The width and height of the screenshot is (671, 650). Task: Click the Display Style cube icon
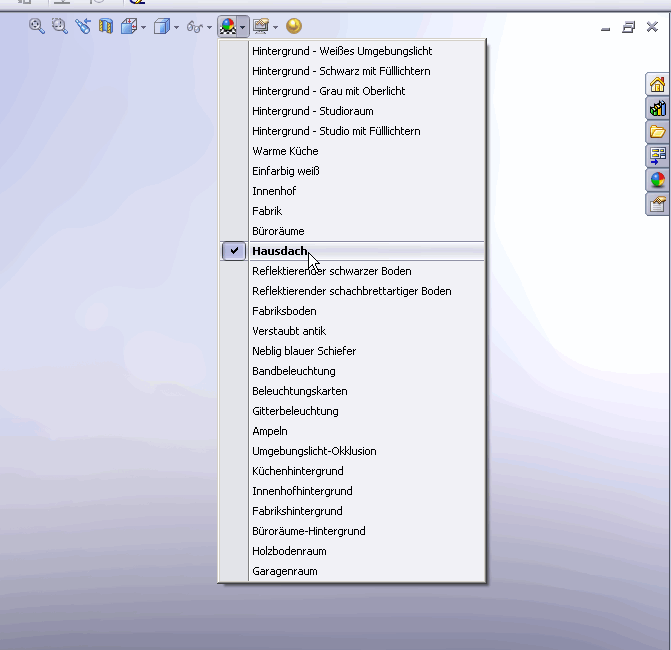[162, 27]
